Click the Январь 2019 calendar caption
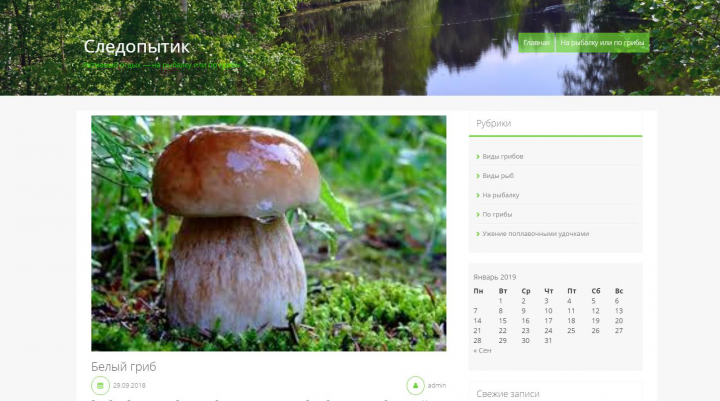Viewport: 720px width, 401px height. 495,277
